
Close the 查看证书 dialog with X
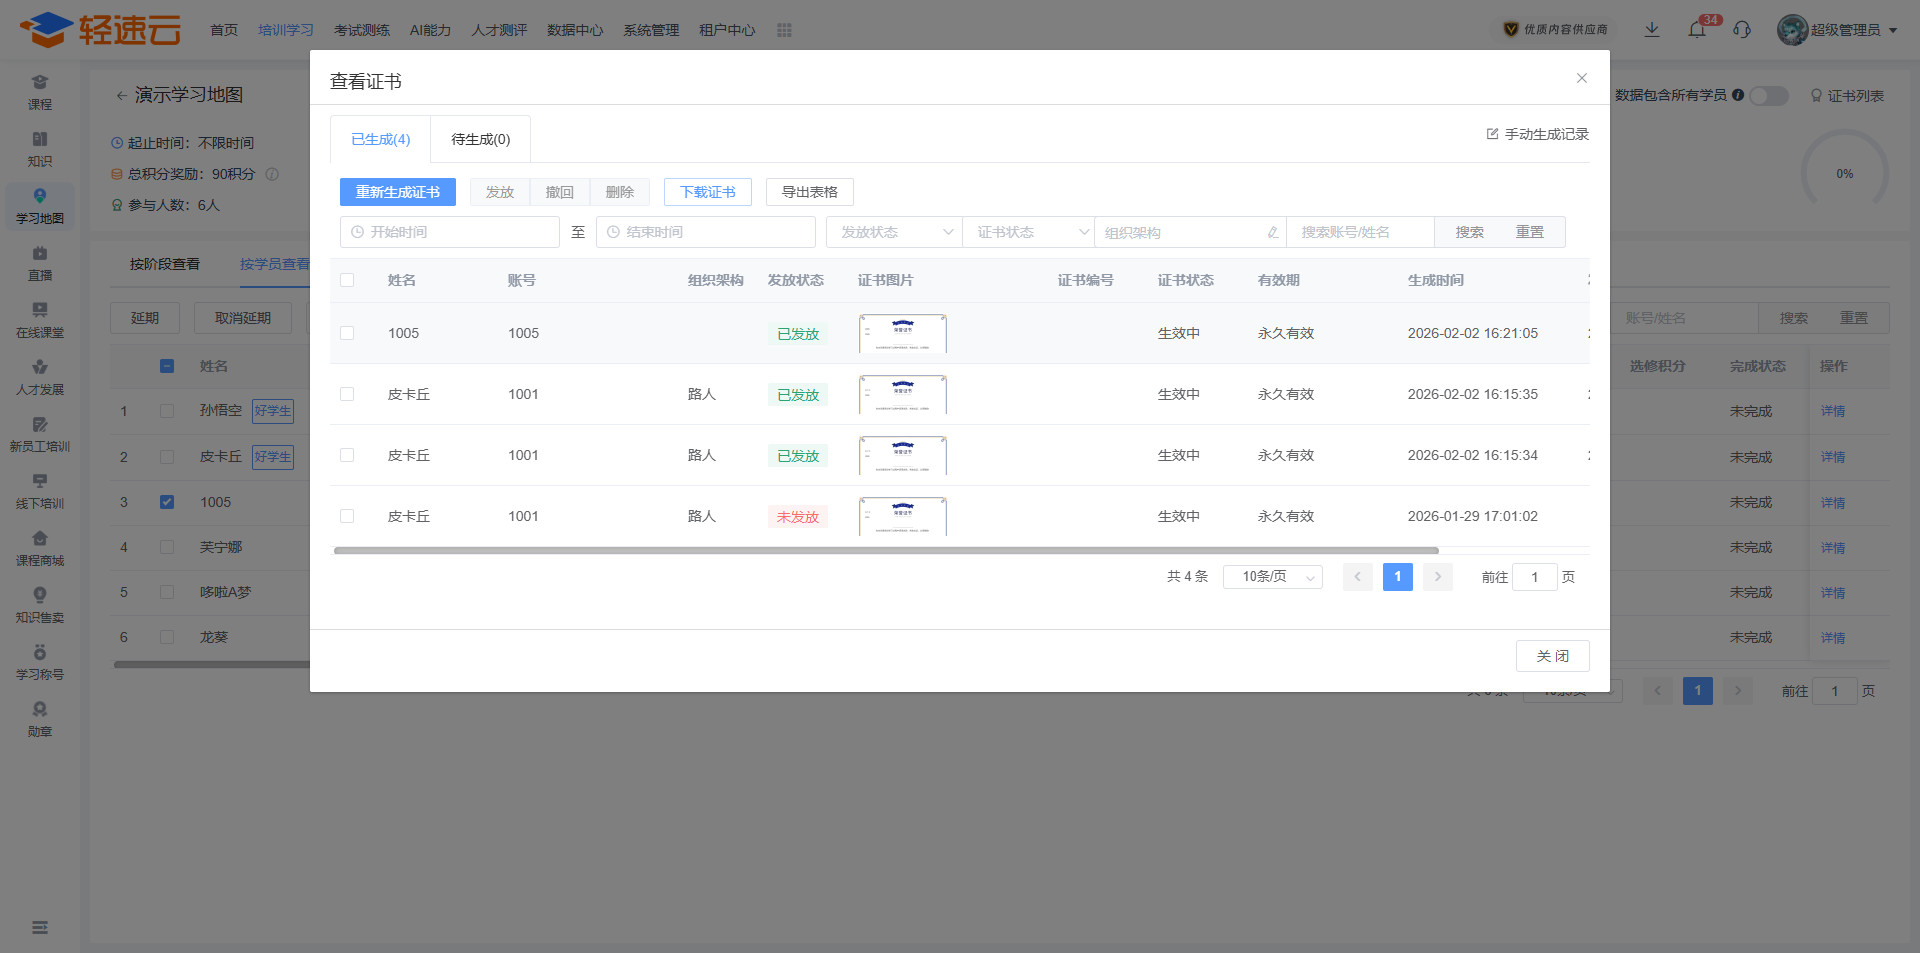pos(1582,78)
